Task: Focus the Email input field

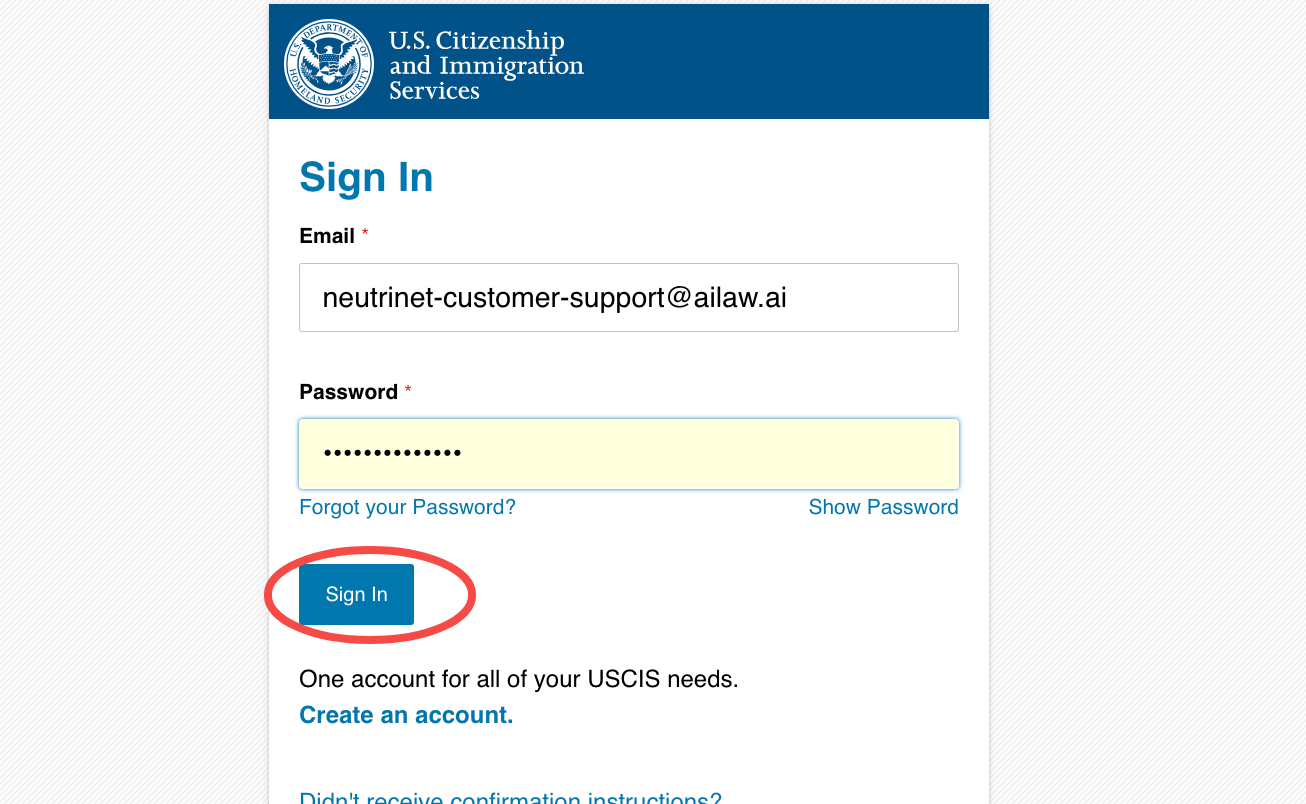Action: click(x=629, y=297)
